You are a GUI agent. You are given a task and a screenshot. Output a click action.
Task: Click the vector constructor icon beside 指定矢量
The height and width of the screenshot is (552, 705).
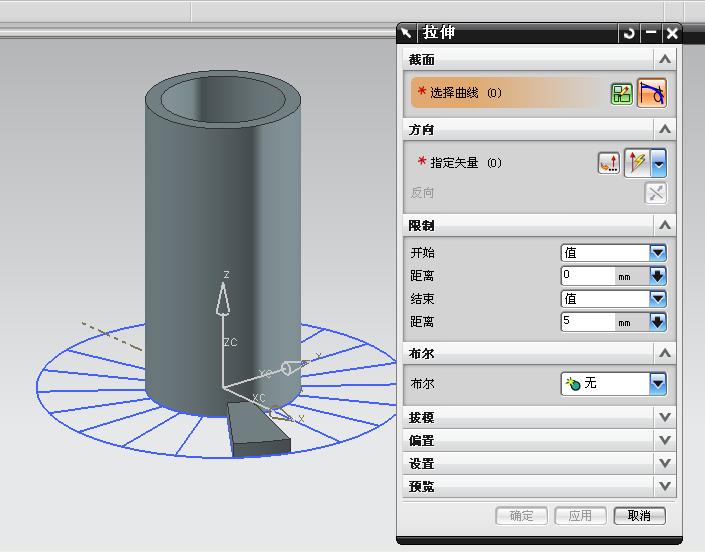(609, 162)
